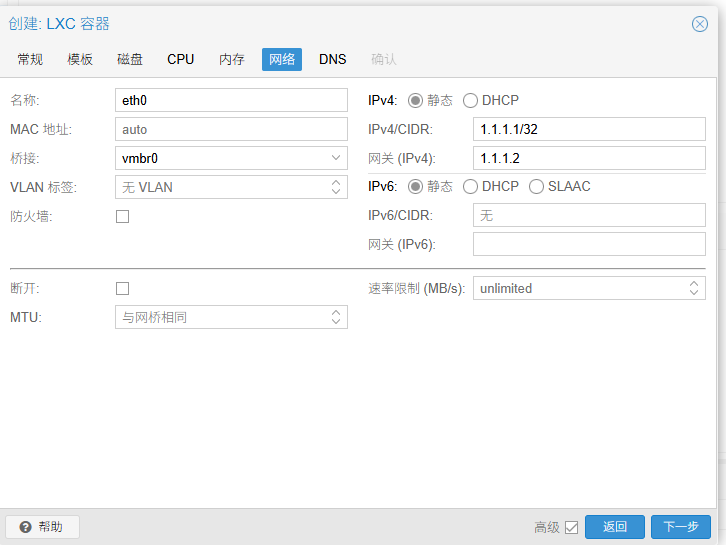This screenshot has width=726, height=545.
Task: Click the 名称 field containing eth0
Action: tap(232, 100)
